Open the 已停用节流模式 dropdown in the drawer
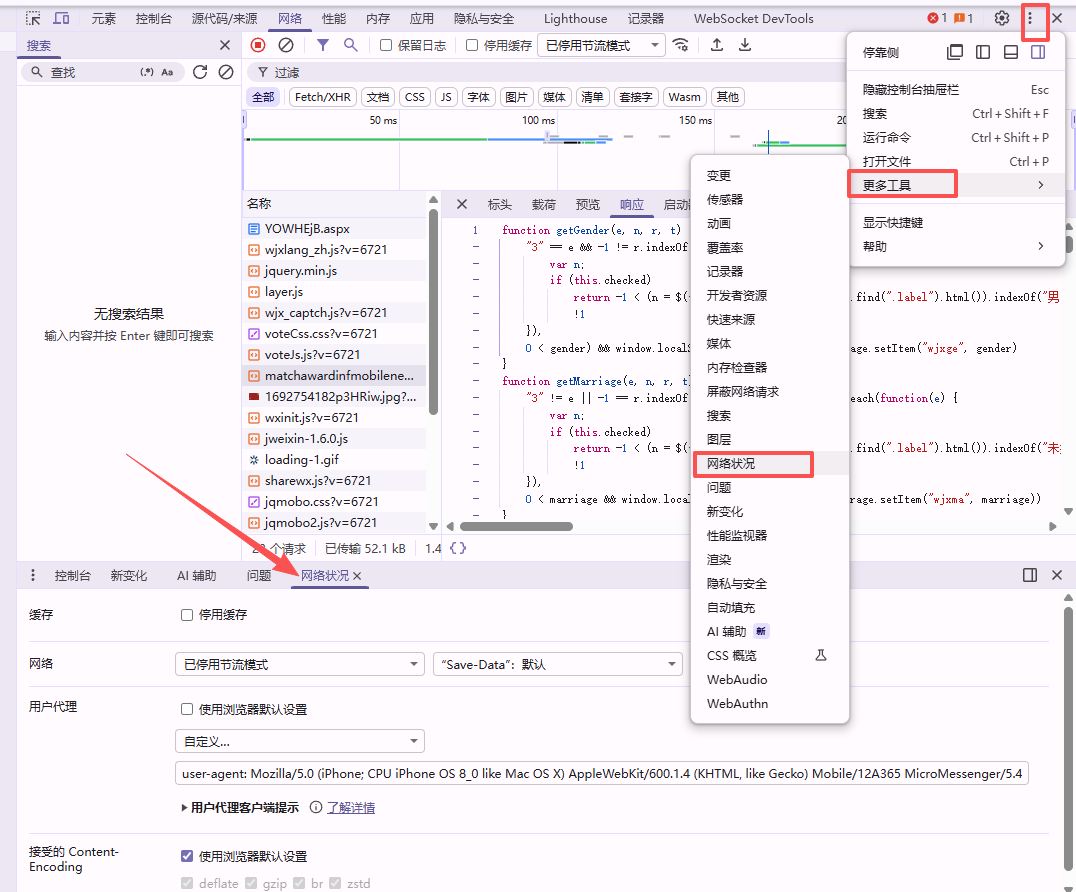The image size is (1076, 892). 299,664
